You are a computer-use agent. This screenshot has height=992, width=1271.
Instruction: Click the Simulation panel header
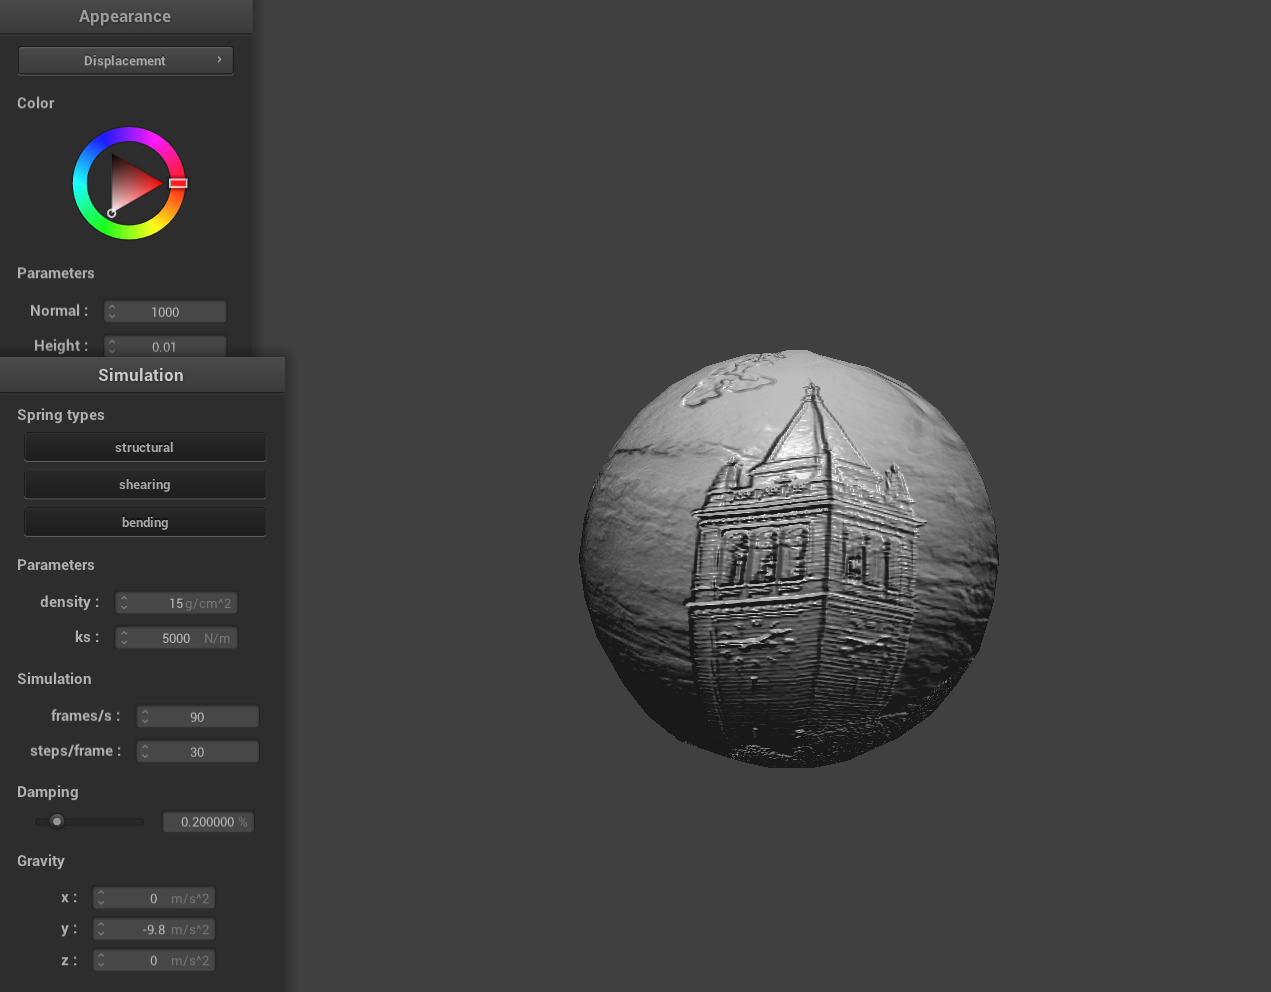(141, 375)
